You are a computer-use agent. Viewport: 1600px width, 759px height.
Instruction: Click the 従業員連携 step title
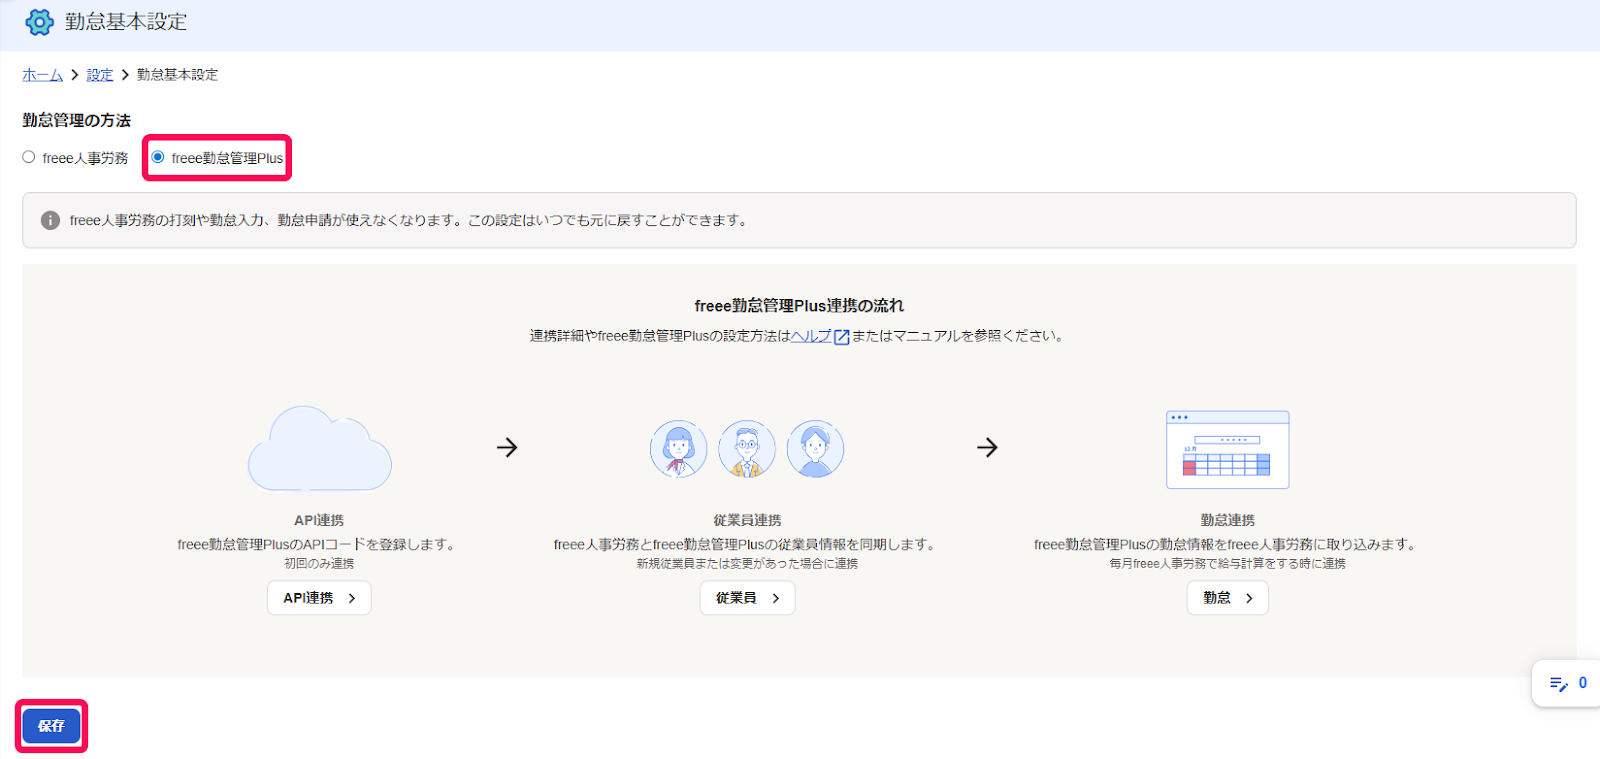(x=747, y=520)
